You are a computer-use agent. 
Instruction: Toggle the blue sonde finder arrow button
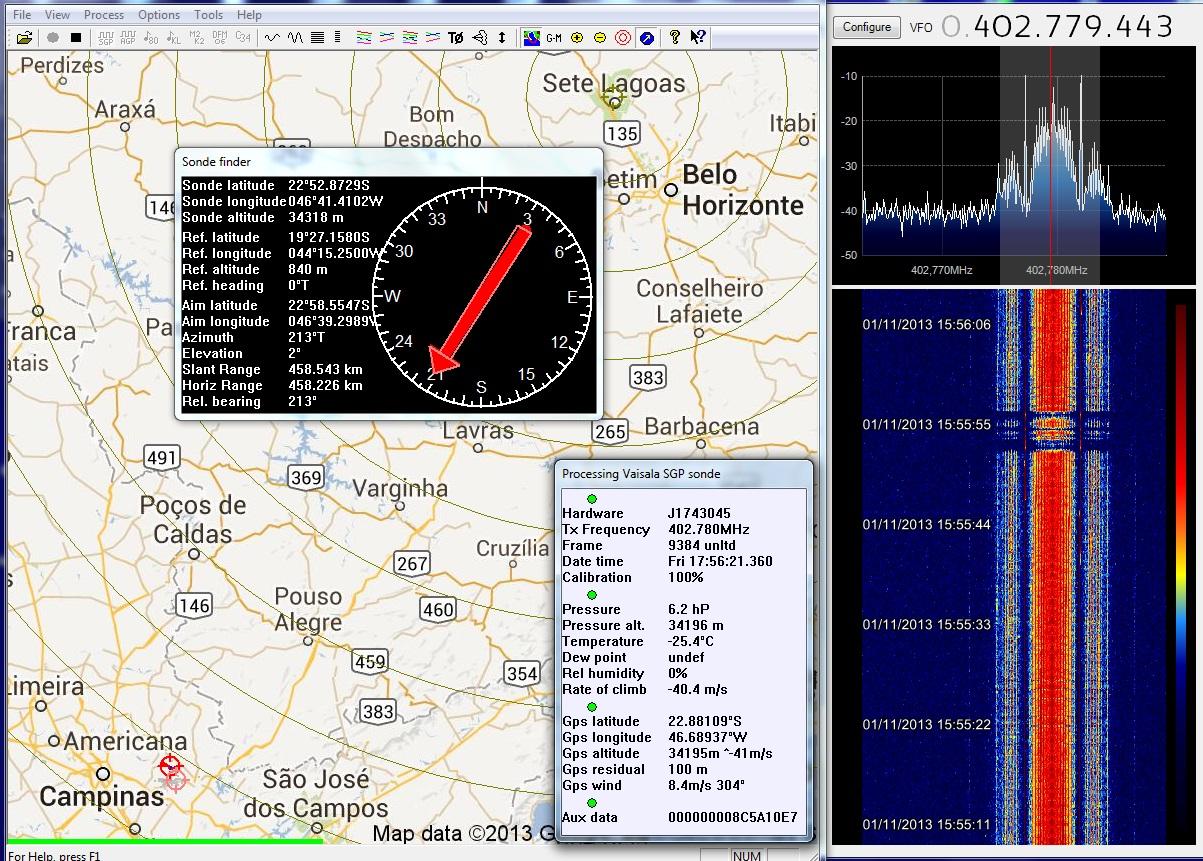(x=647, y=38)
